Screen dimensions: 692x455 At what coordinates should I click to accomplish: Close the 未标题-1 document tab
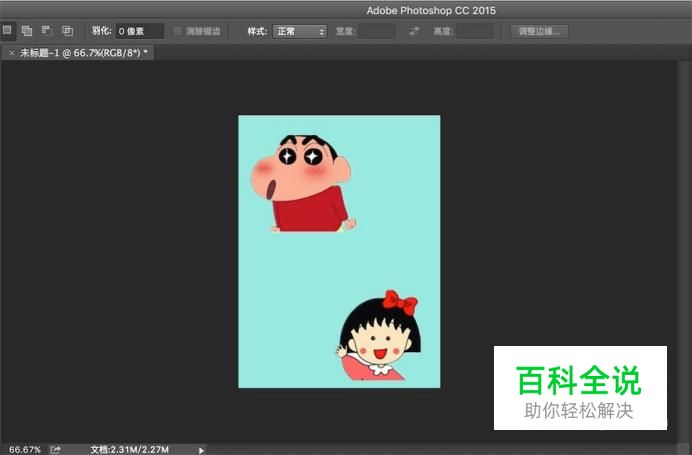[x=11, y=53]
